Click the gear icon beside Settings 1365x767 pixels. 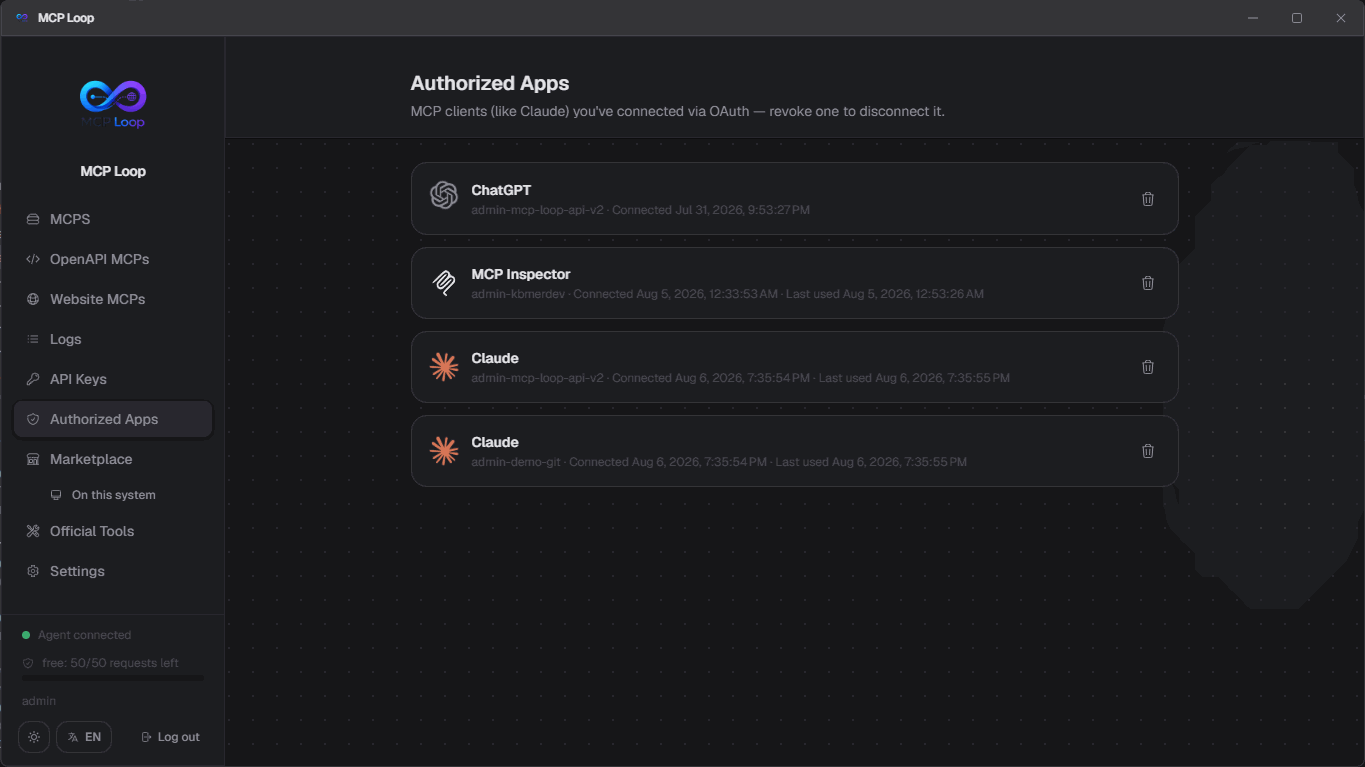tap(33, 571)
